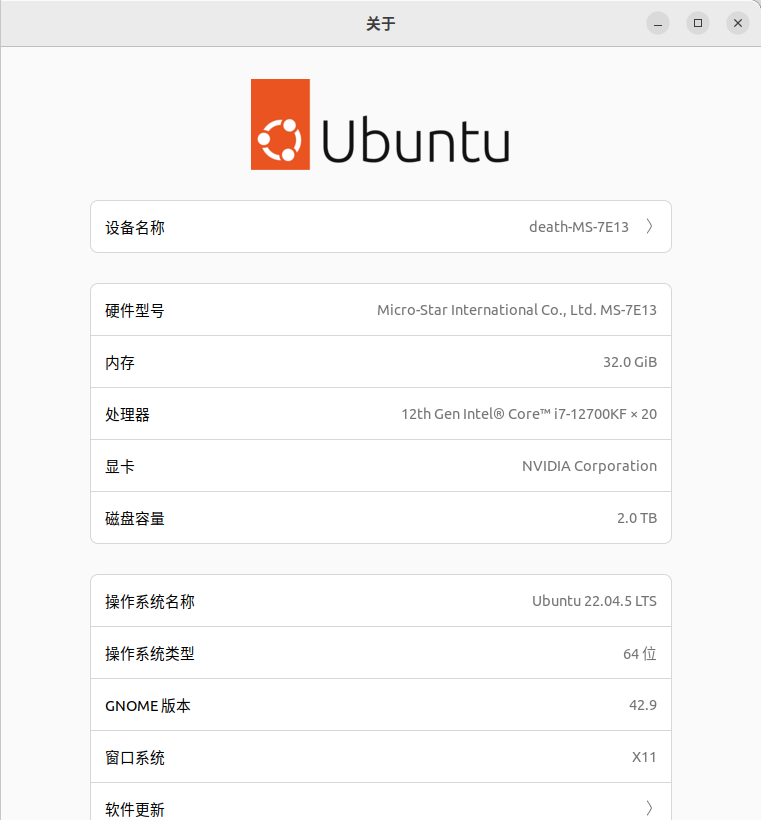Click the X11 windowing system value
This screenshot has height=820, width=761.
click(x=644, y=757)
